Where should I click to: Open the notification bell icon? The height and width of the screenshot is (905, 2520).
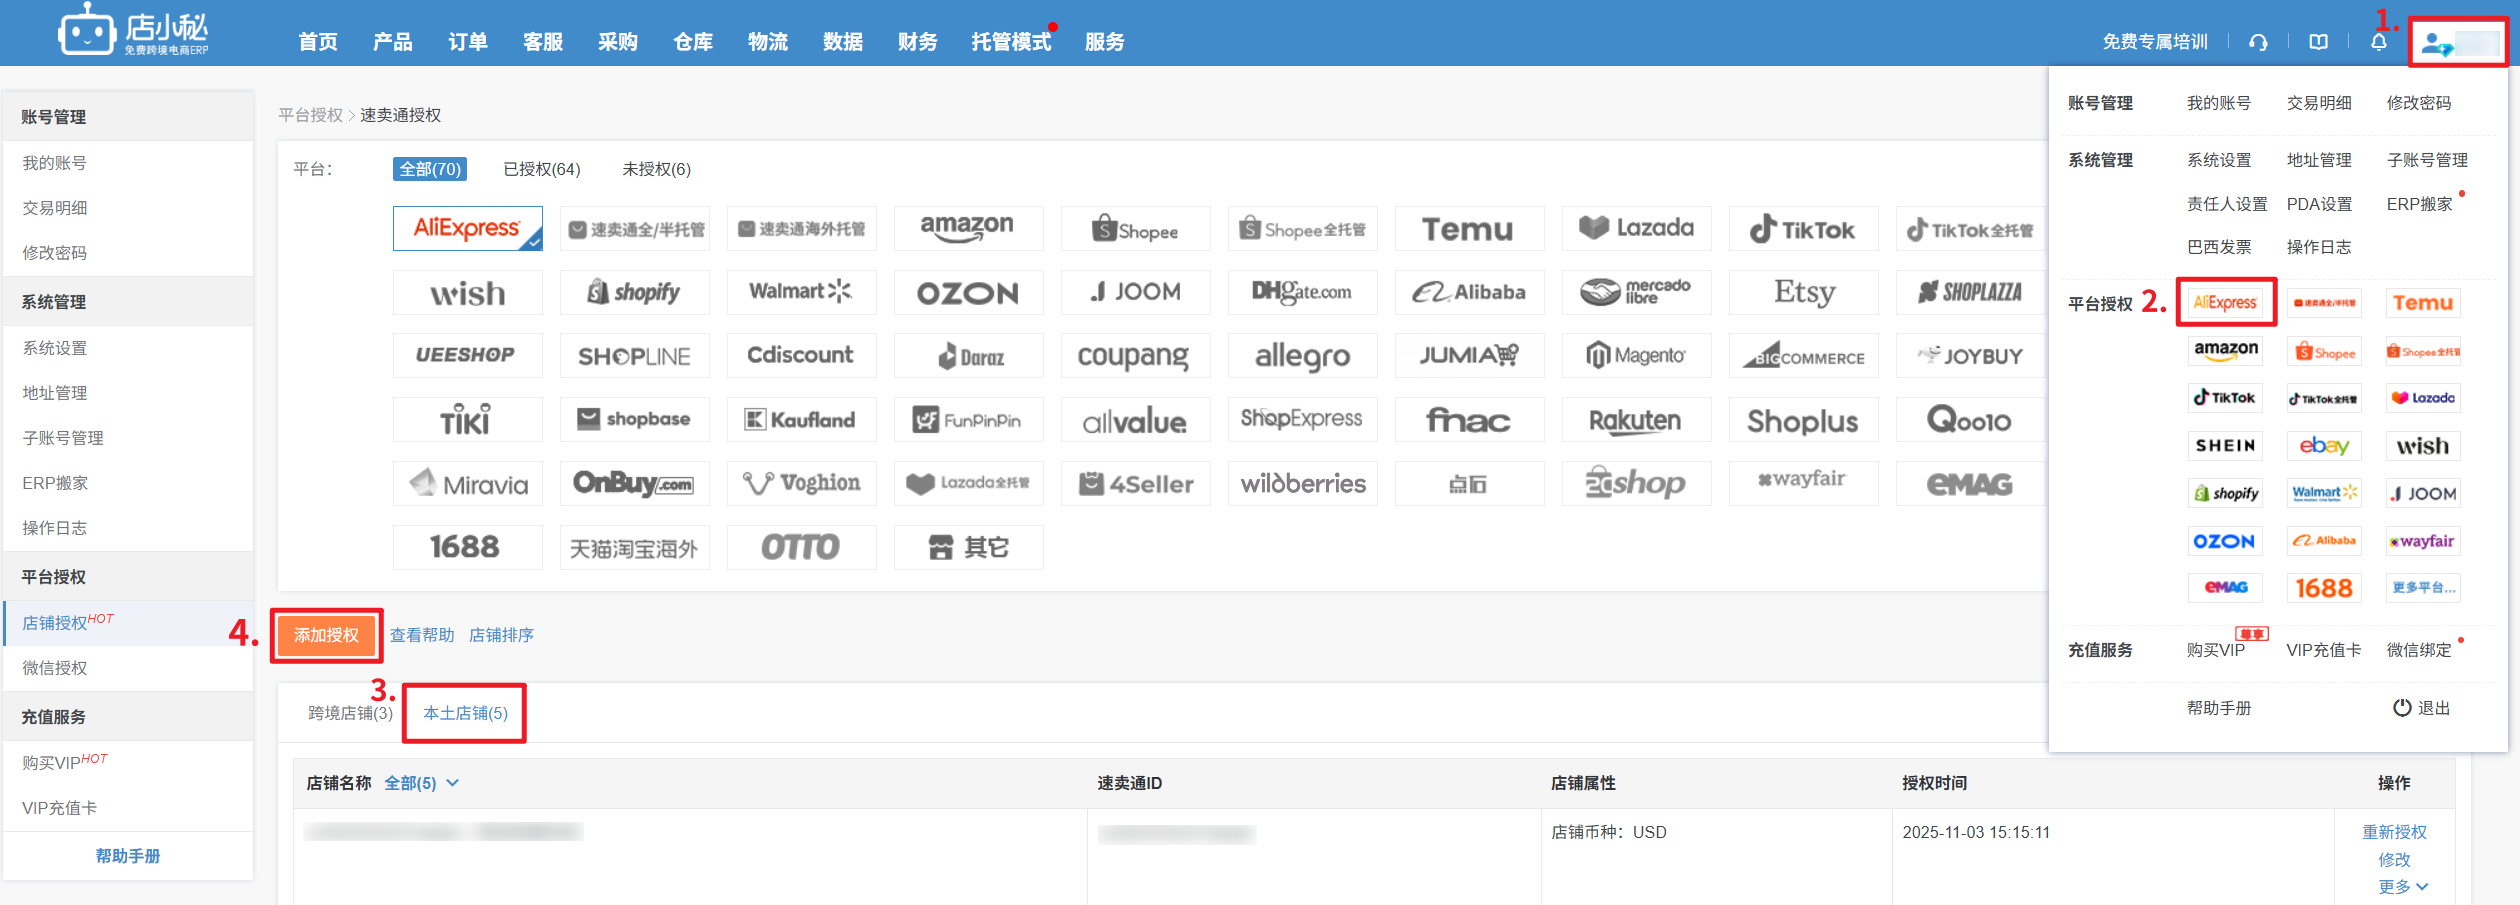tap(2379, 42)
